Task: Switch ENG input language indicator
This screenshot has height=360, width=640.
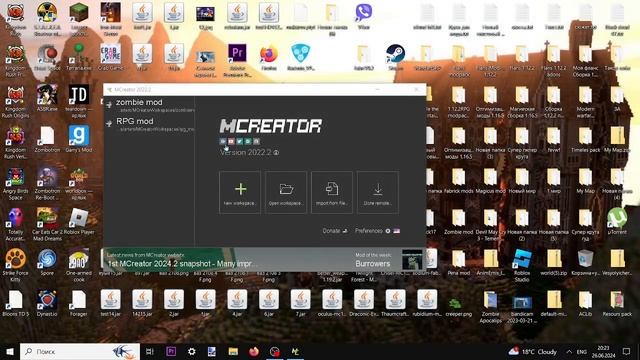Action: point(582,351)
